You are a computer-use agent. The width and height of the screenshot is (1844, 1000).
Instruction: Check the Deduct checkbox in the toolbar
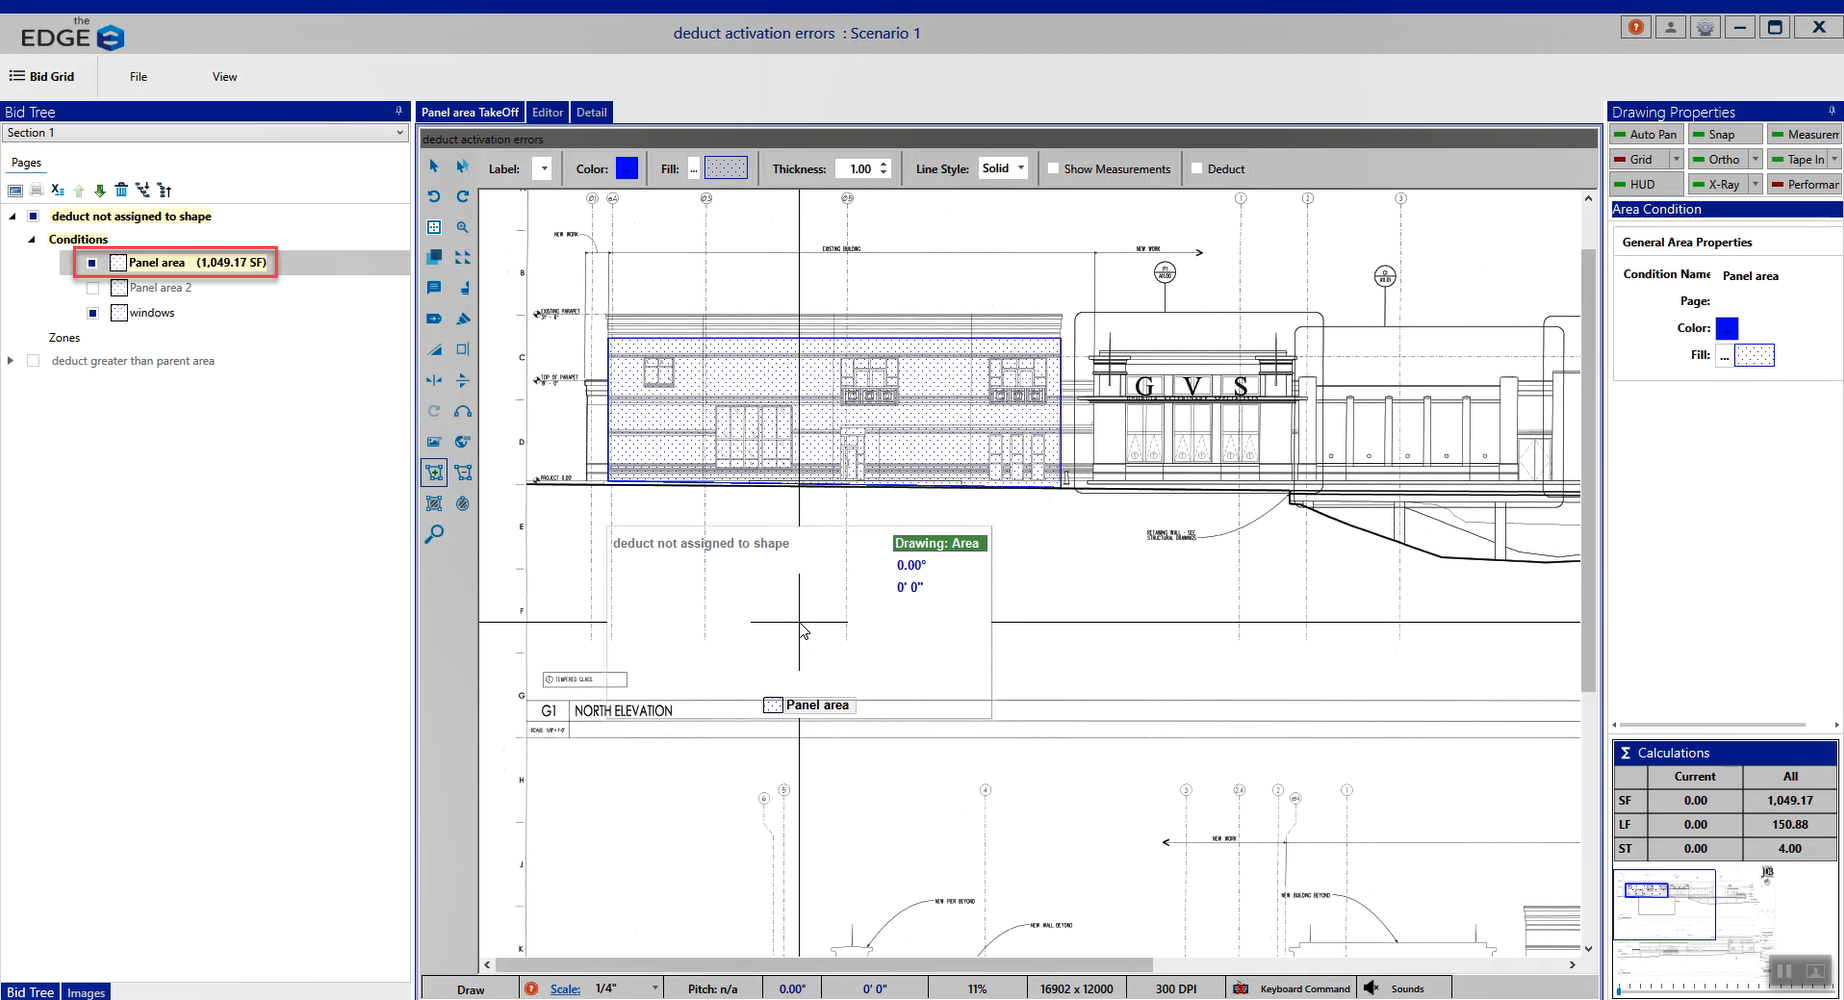(x=1197, y=169)
